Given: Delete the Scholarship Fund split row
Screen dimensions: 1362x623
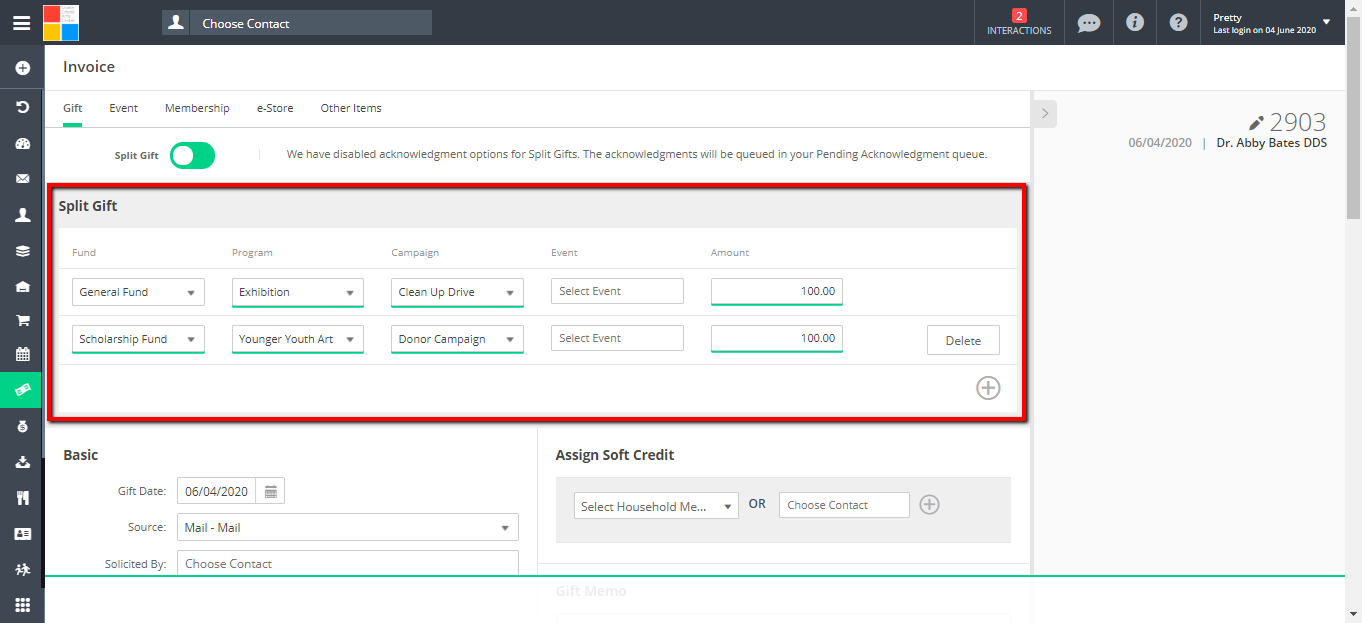Looking at the screenshot, I should pyautogui.click(x=963, y=340).
